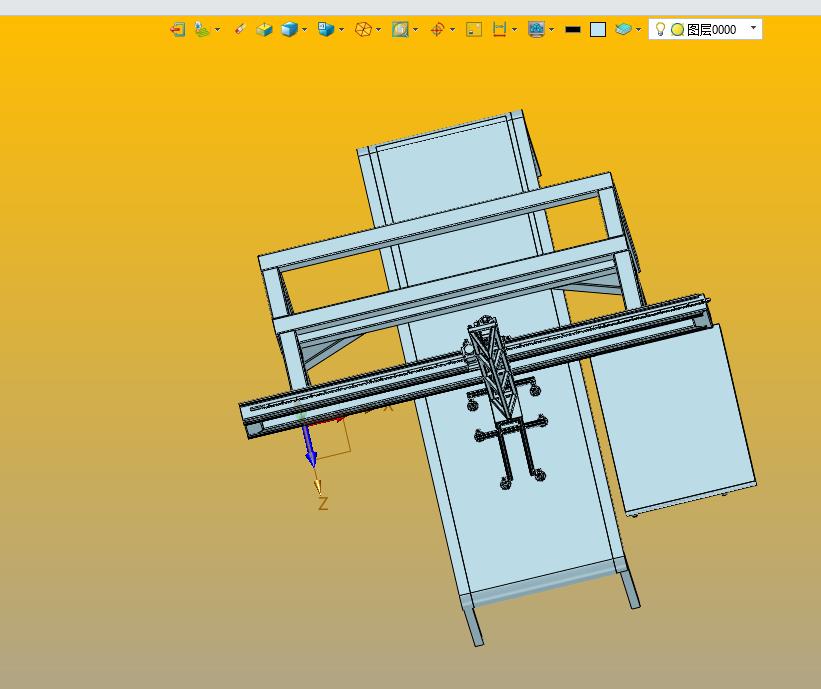821x689 pixels.
Task: Click the red crosshair target icon
Action: [x=437, y=29]
